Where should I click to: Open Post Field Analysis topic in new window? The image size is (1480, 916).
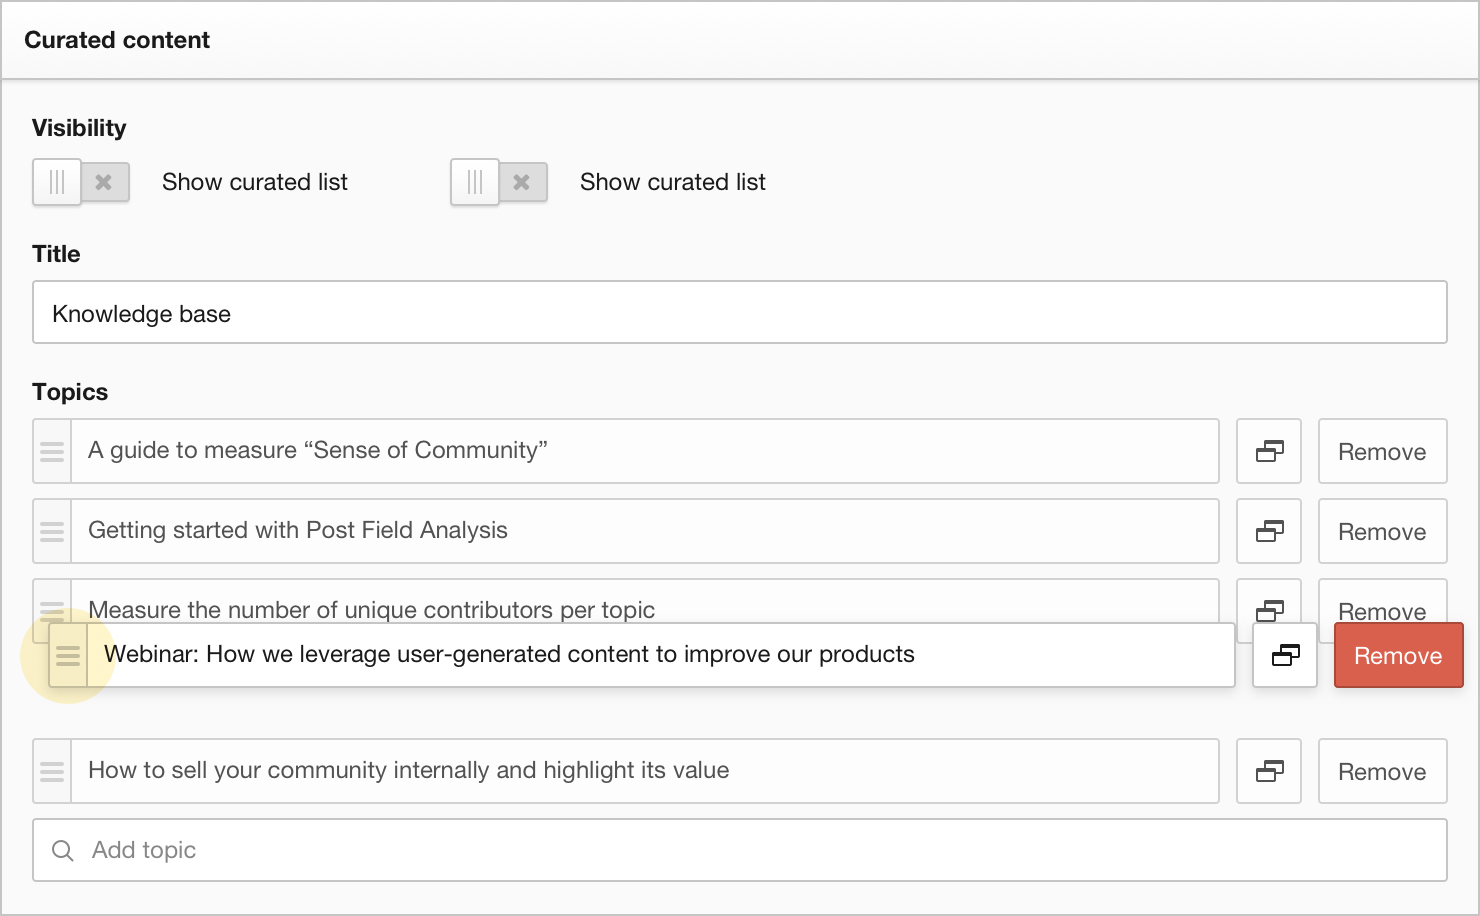coord(1269,531)
